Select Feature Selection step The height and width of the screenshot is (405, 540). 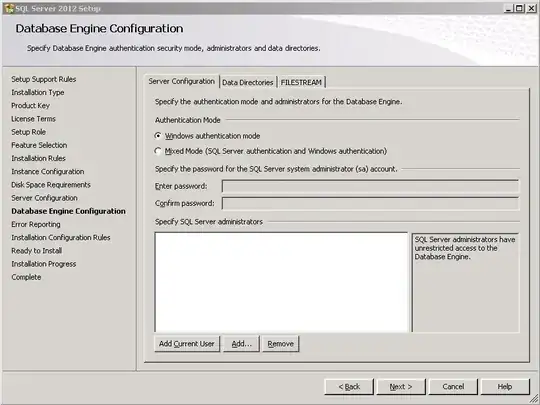(39, 145)
